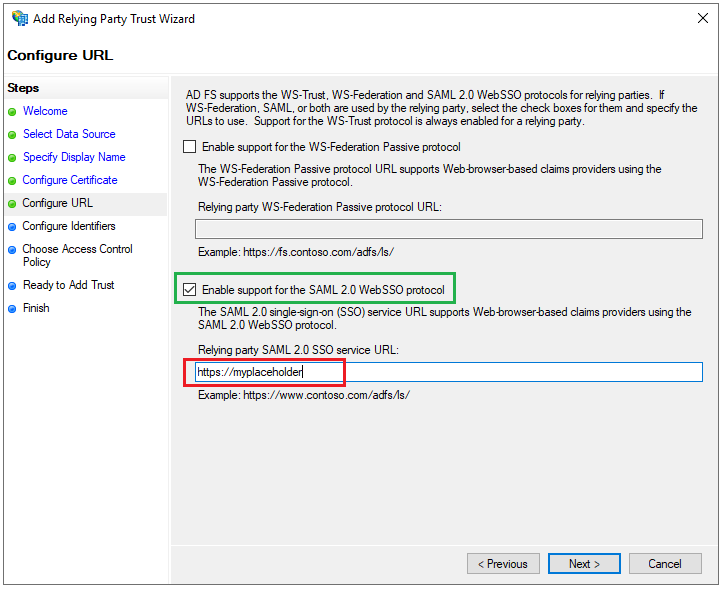Click 'Relying party WS-Federation Passive protocol URL:' label
Image resolution: width=723 pixels, height=589 pixels.
(x=320, y=207)
